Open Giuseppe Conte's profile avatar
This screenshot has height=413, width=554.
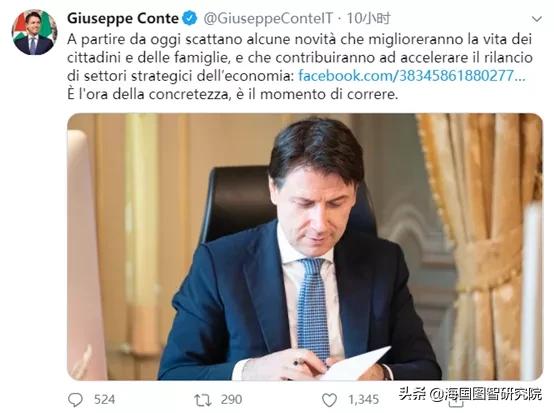tap(34, 33)
